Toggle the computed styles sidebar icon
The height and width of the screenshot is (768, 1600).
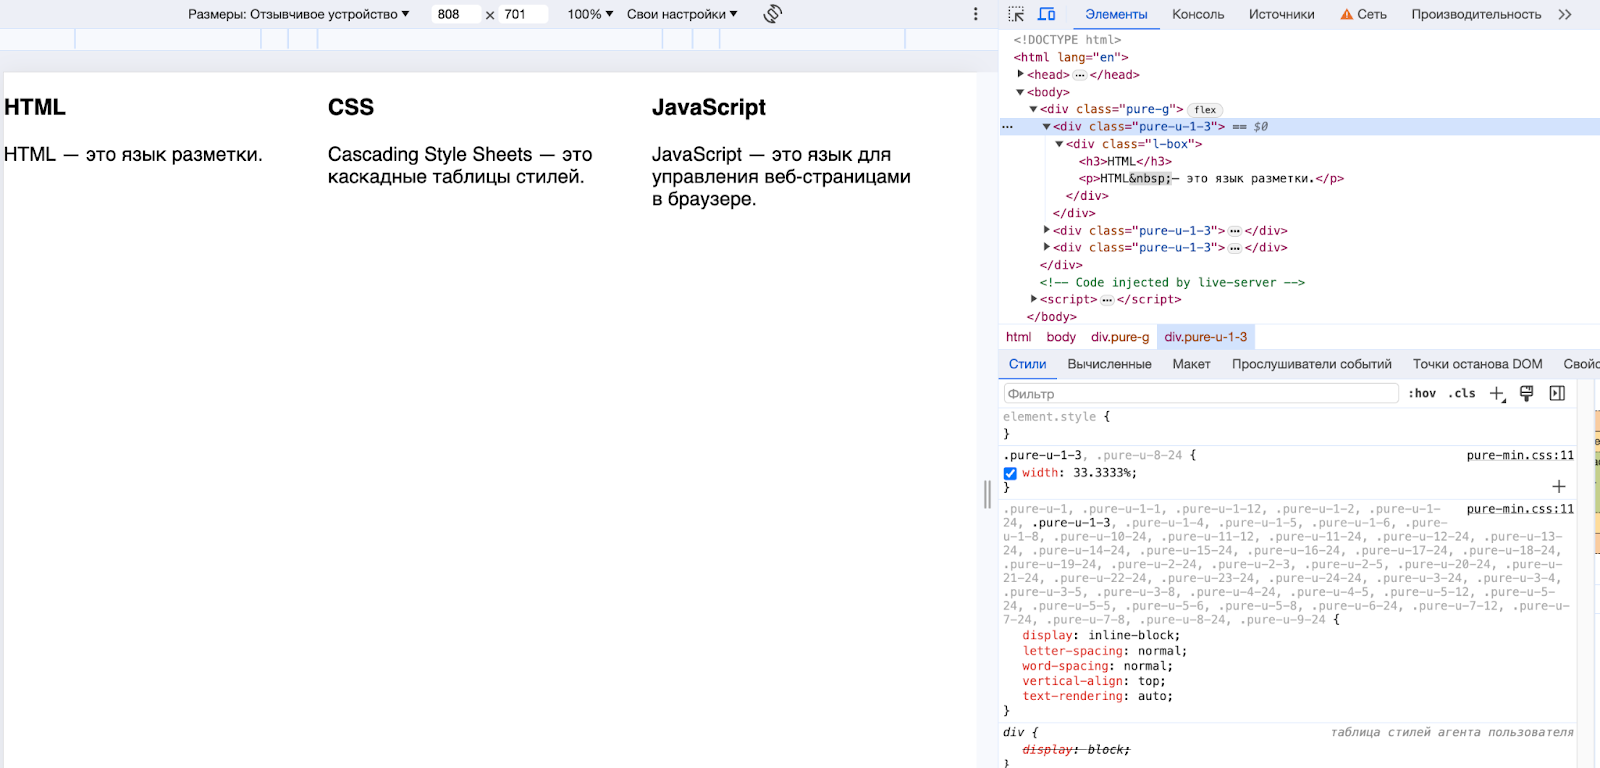pos(1557,394)
